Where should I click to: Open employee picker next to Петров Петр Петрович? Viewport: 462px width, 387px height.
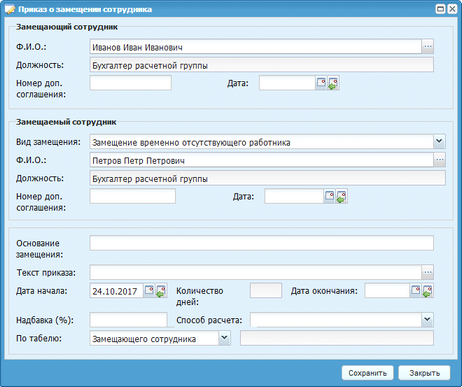440,160
